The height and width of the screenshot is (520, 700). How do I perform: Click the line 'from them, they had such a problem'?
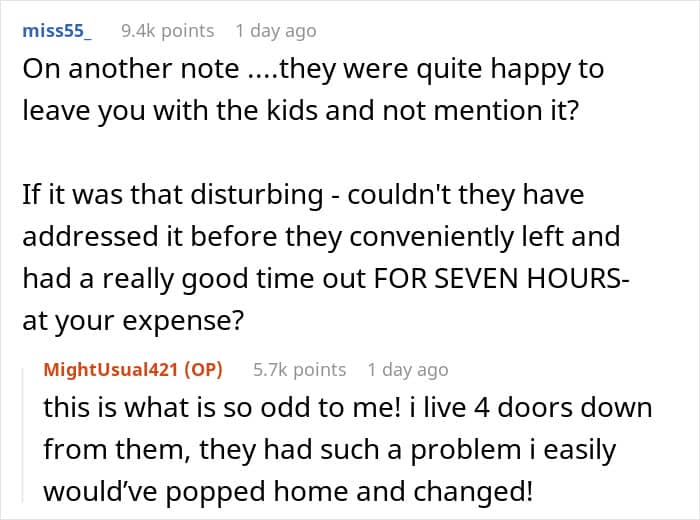point(329,450)
